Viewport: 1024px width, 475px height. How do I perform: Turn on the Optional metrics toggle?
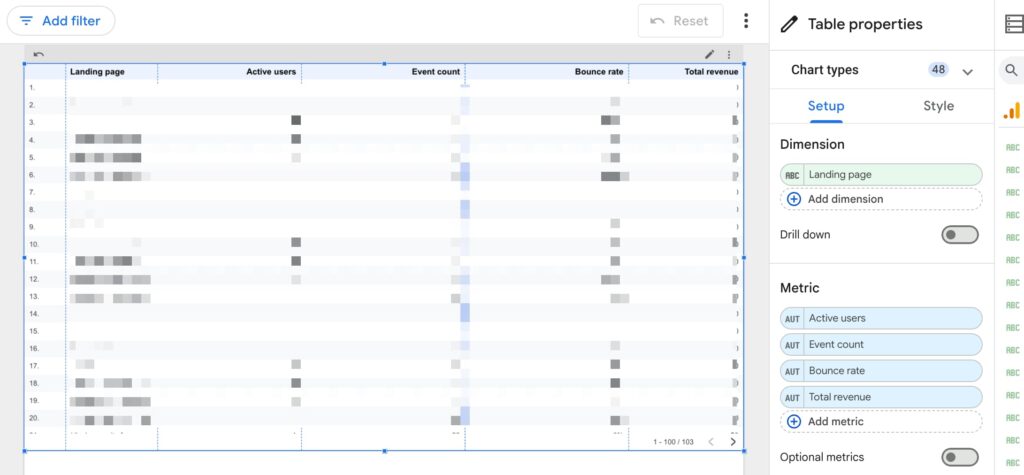(960, 457)
